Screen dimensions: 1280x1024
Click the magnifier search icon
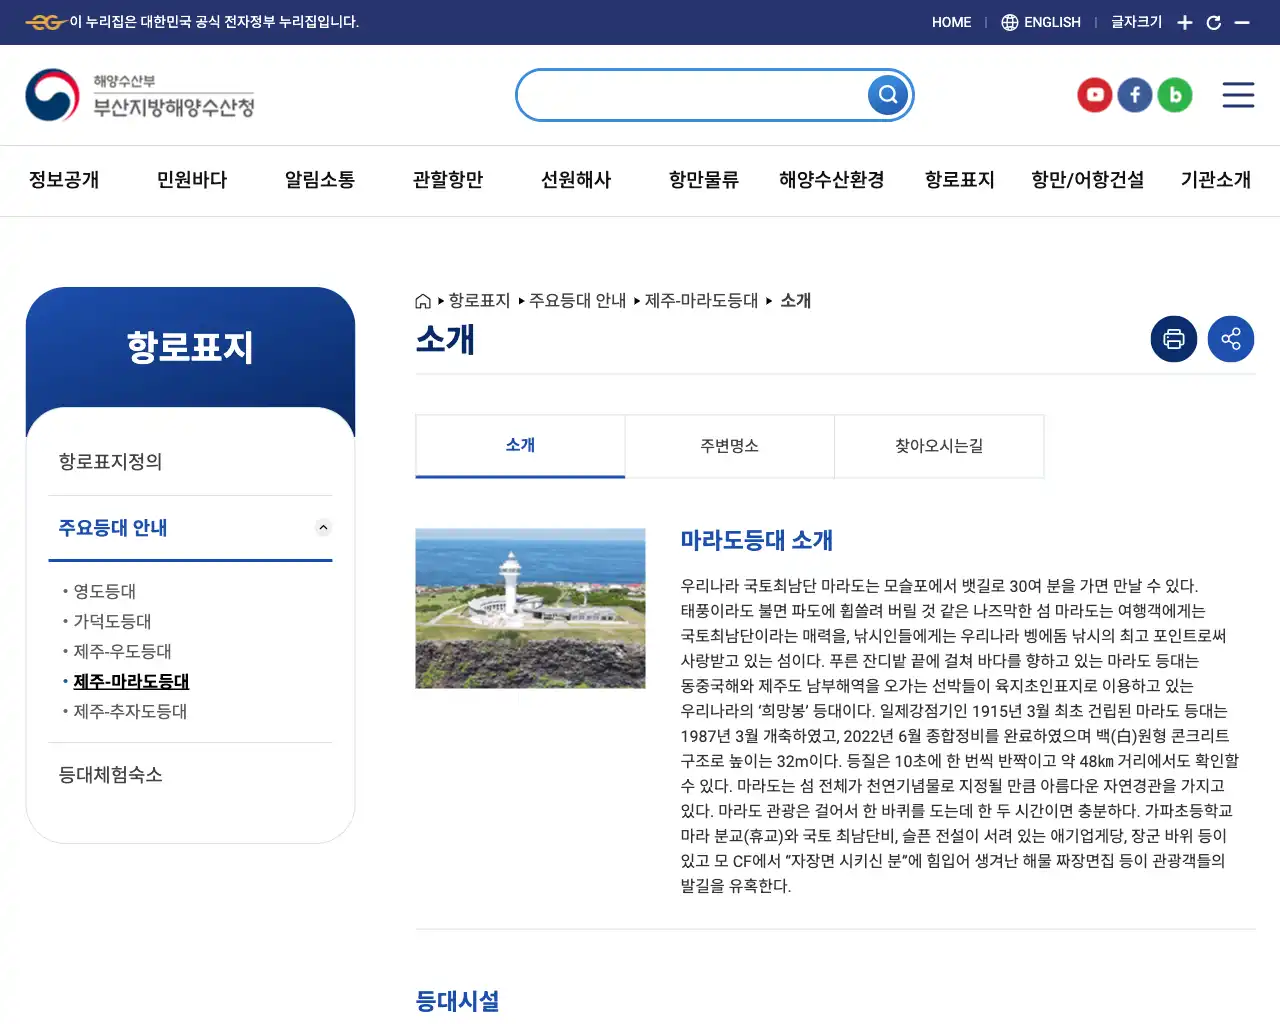click(x=887, y=95)
